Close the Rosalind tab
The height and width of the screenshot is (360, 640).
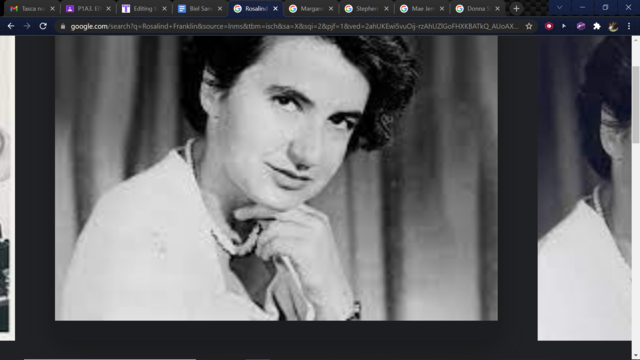(276, 9)
